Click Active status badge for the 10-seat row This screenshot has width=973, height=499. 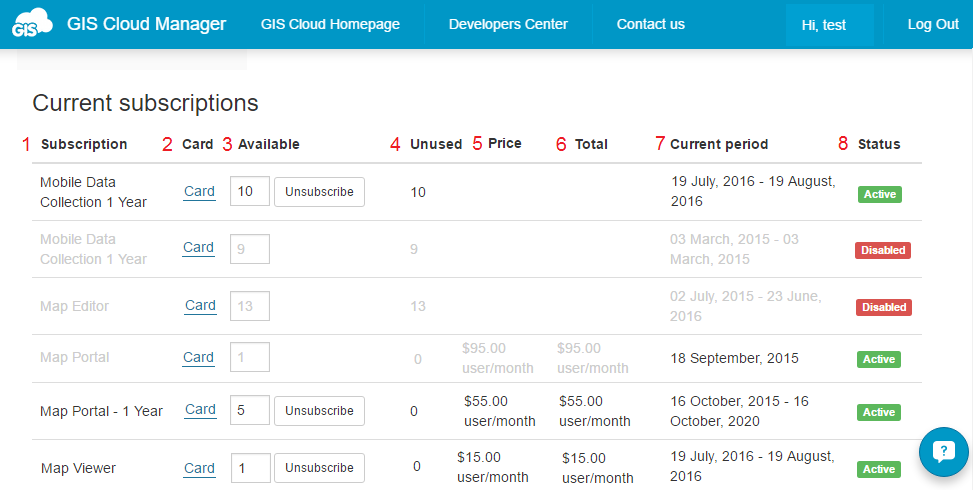coord(880,194)
